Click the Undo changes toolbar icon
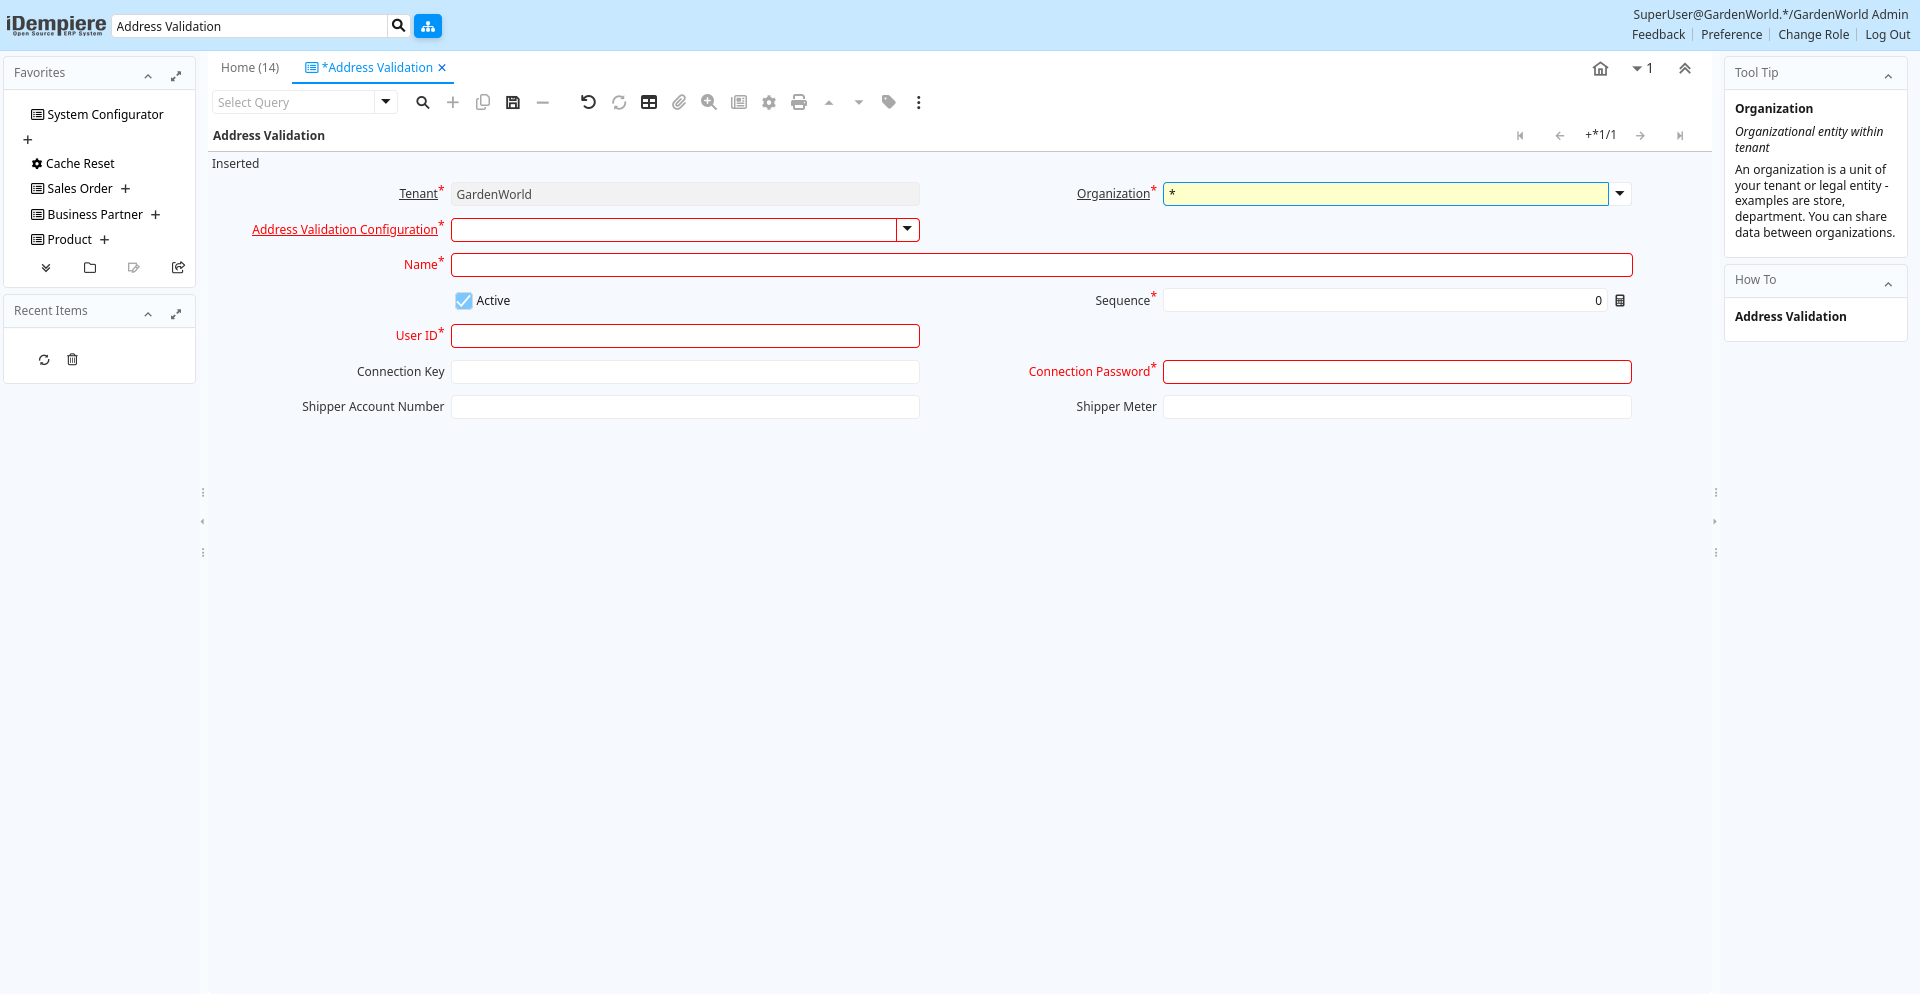Image resolution: width=1920 pixels, height=994 pixels. coord(588,102)
